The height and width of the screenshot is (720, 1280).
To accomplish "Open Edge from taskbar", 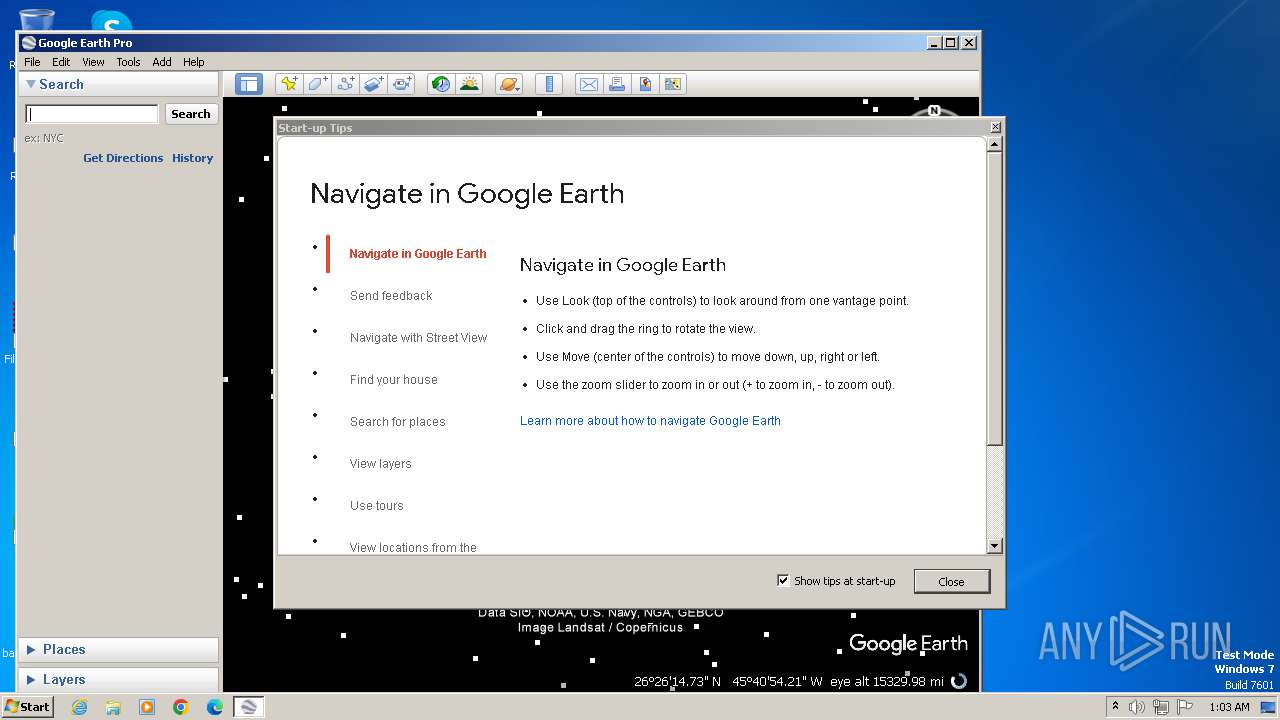I will tap(215, 707).
